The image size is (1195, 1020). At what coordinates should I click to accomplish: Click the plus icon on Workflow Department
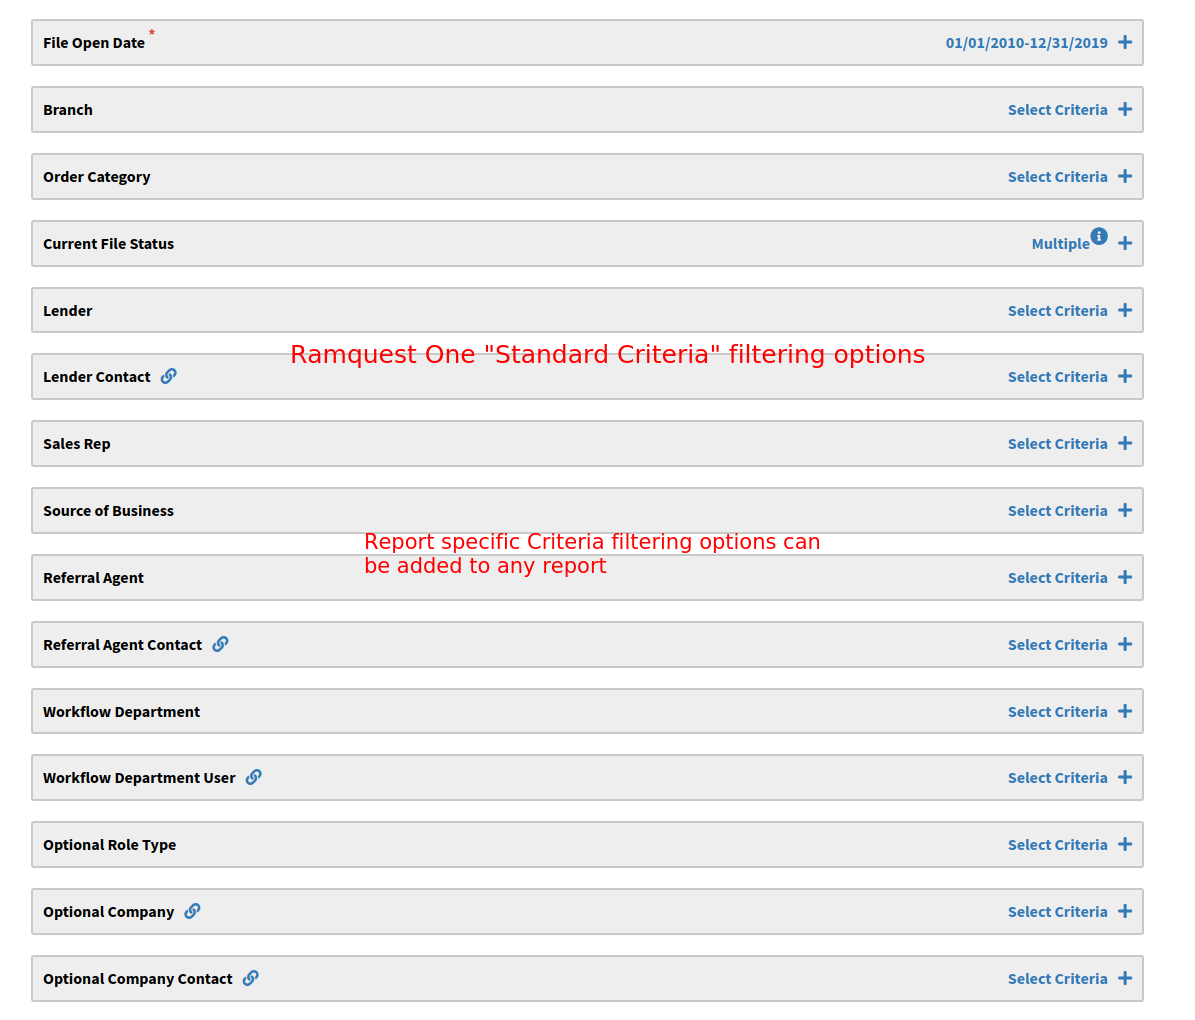pos(1125,711)
